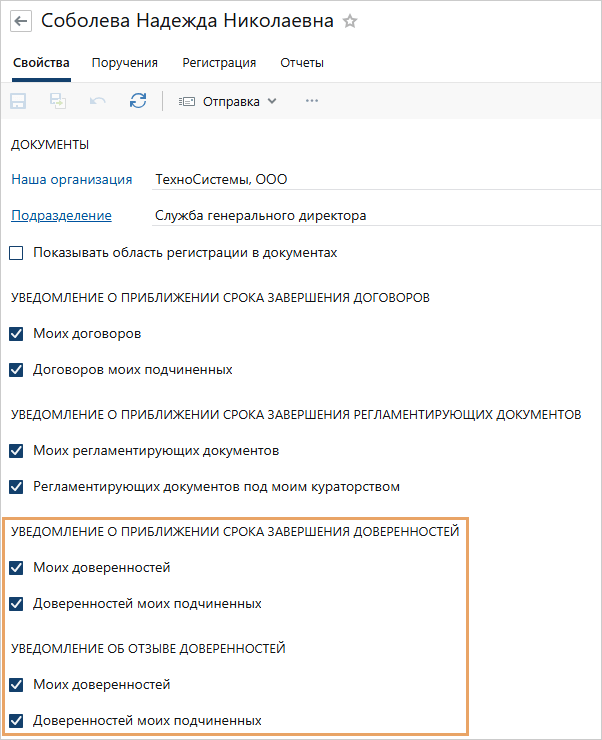Enable Показывать область регистрации в документах
Image resolution: width=602 pixels, height=740 pixels.
pyautogui.click(x=16, y=253)
